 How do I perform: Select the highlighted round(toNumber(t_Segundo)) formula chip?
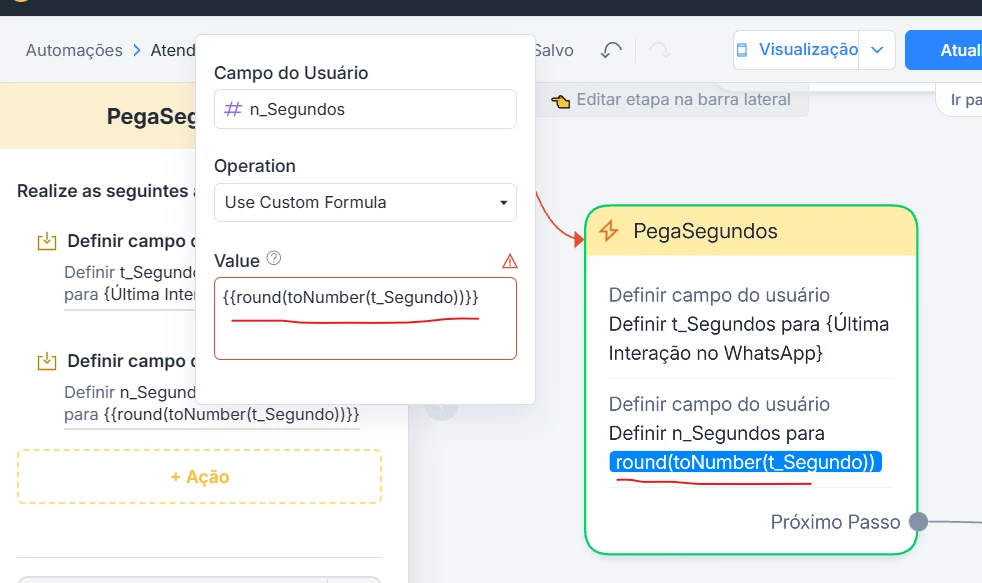click(x=745, y=462)
